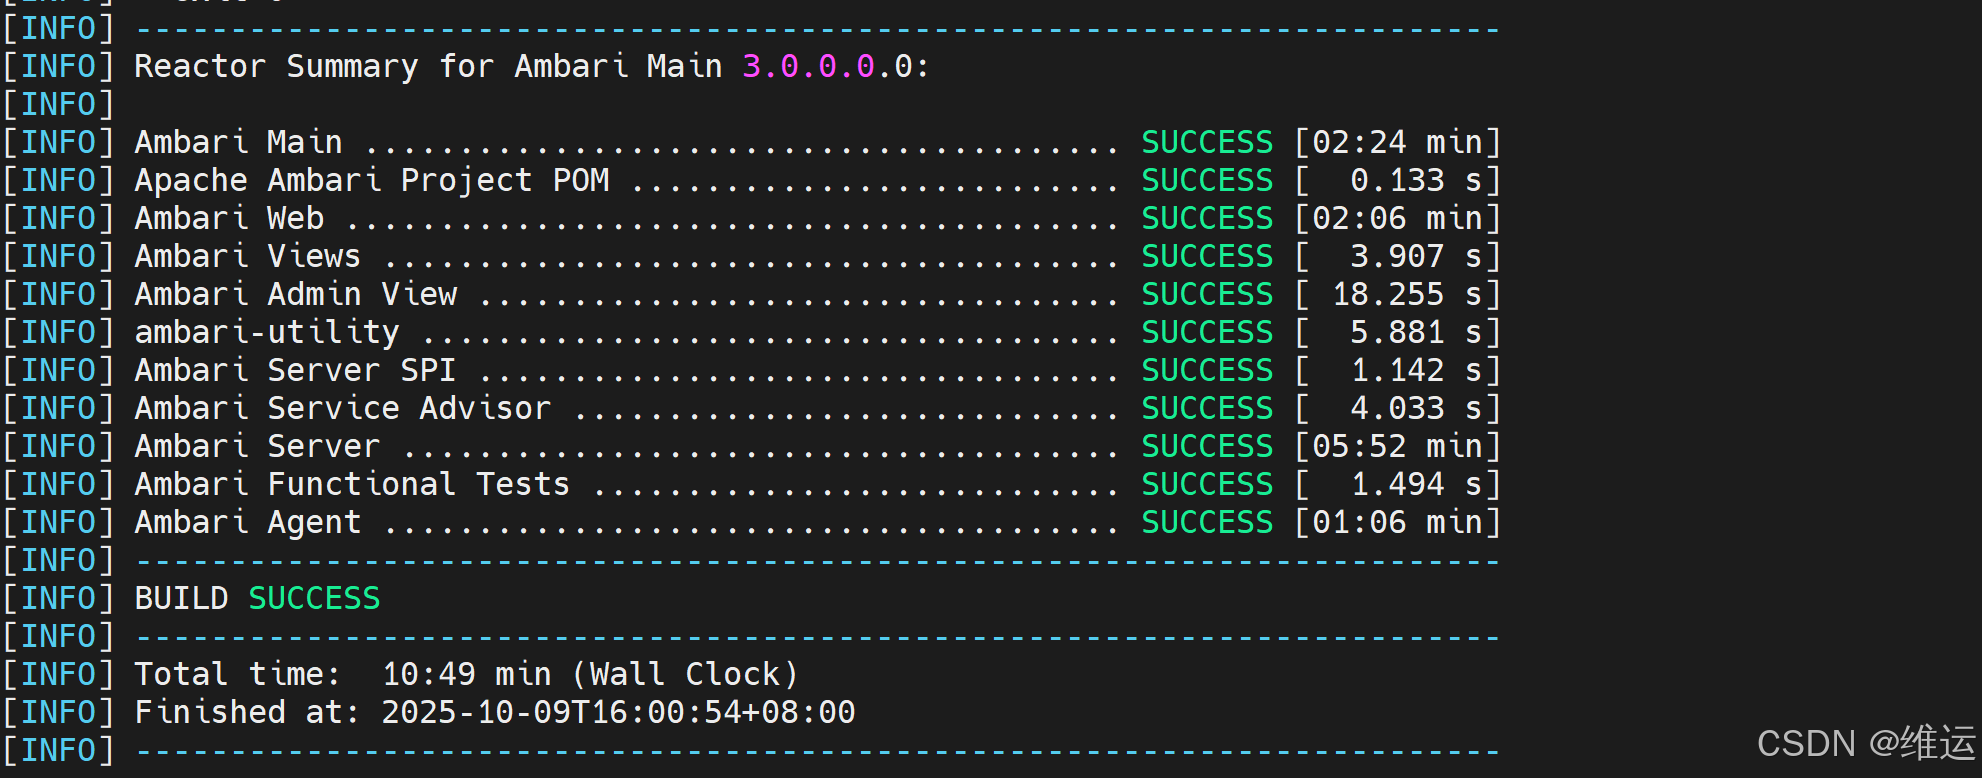Click the [INFO] tag on the Reactor Summary line
1982x778 pixels.
pyautogui.click(x=58, y=67)
